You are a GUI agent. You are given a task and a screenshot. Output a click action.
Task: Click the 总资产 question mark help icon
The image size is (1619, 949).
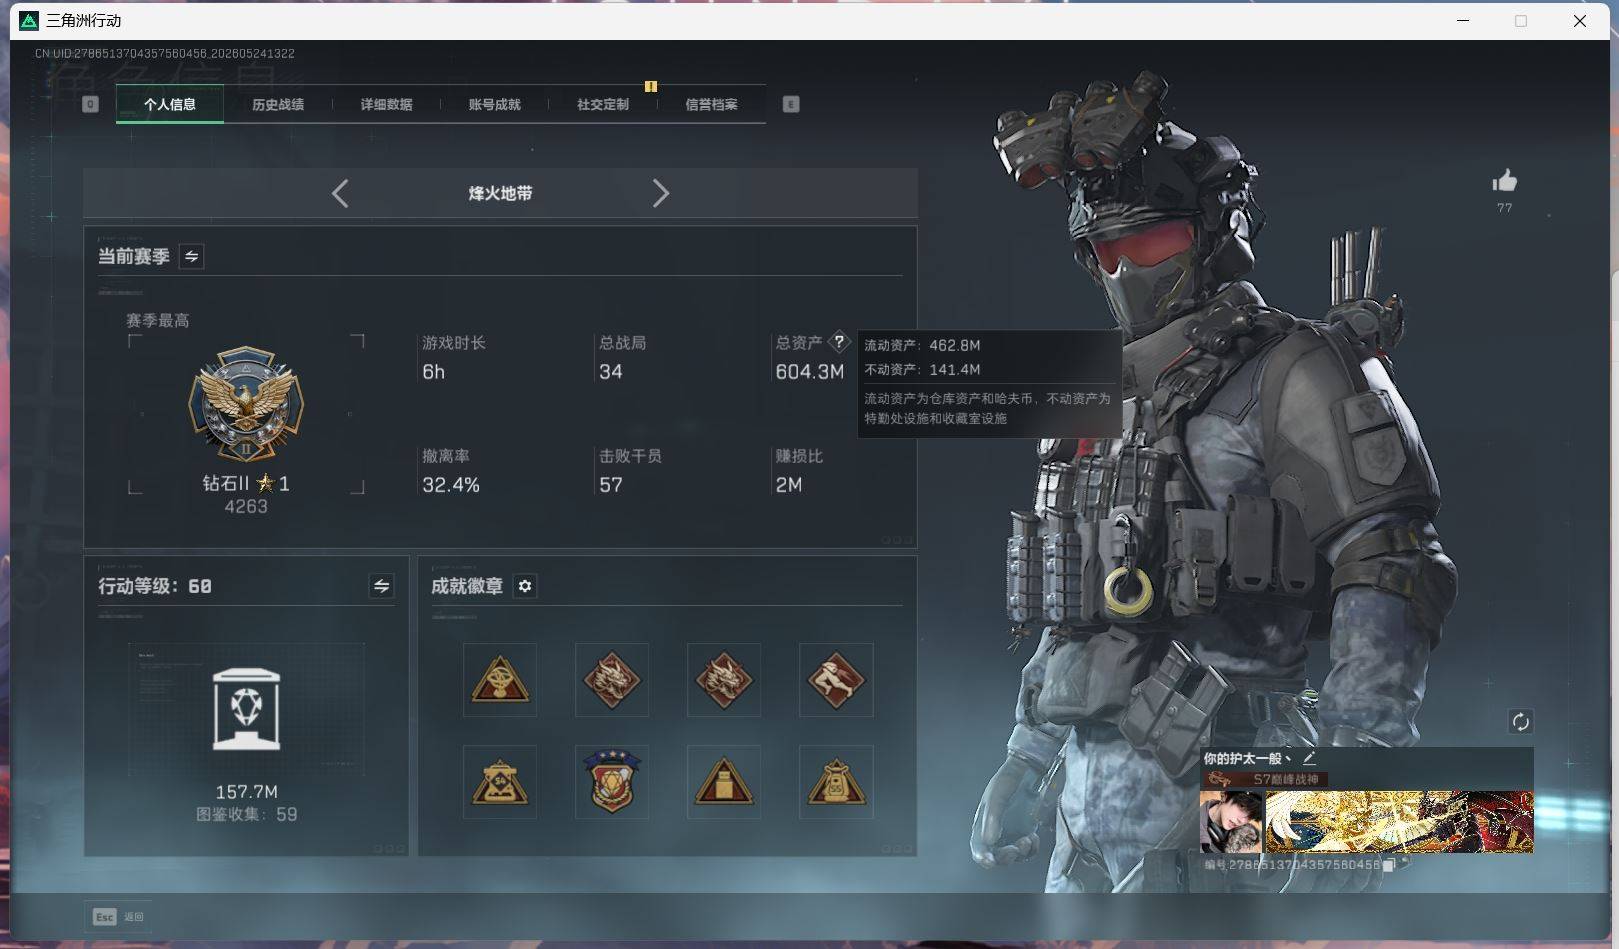839,341
